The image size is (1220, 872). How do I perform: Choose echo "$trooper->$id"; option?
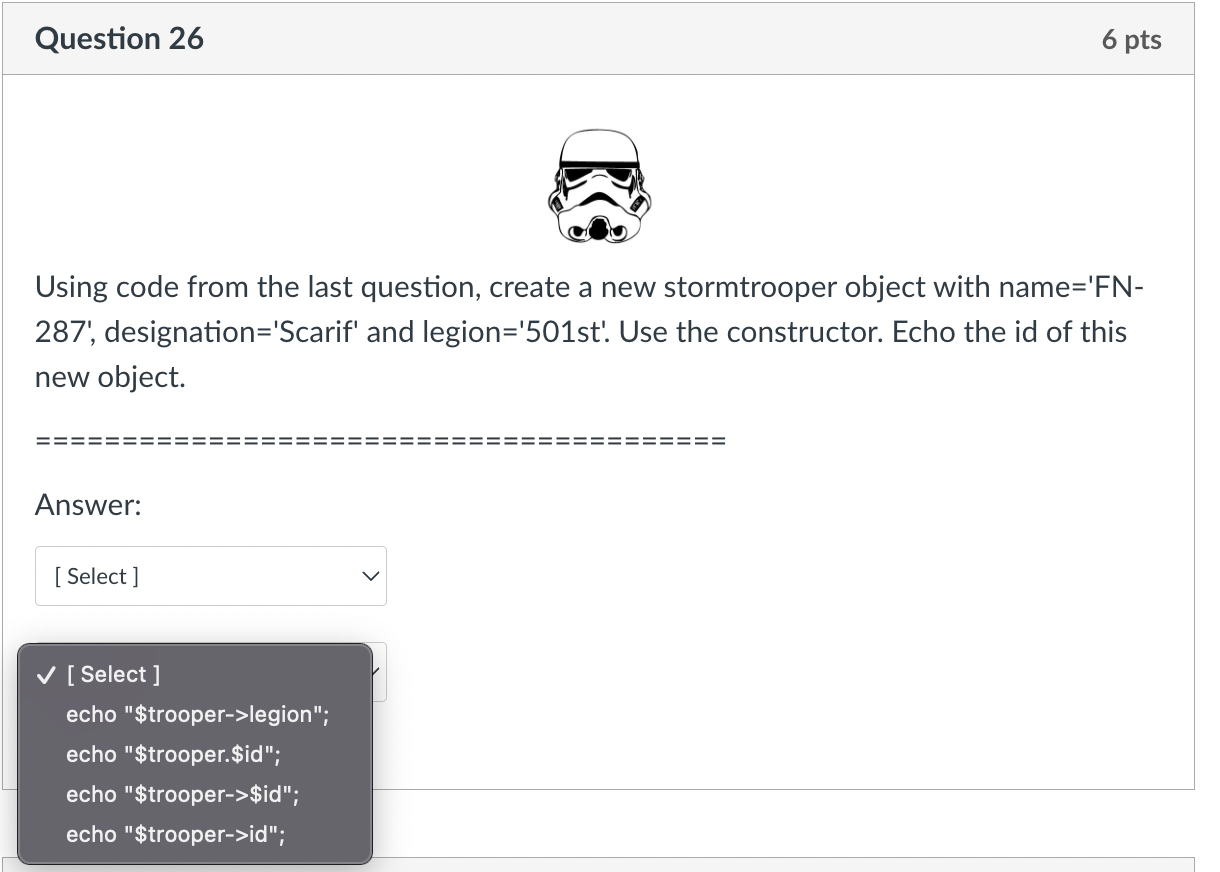tap(195, 794)
